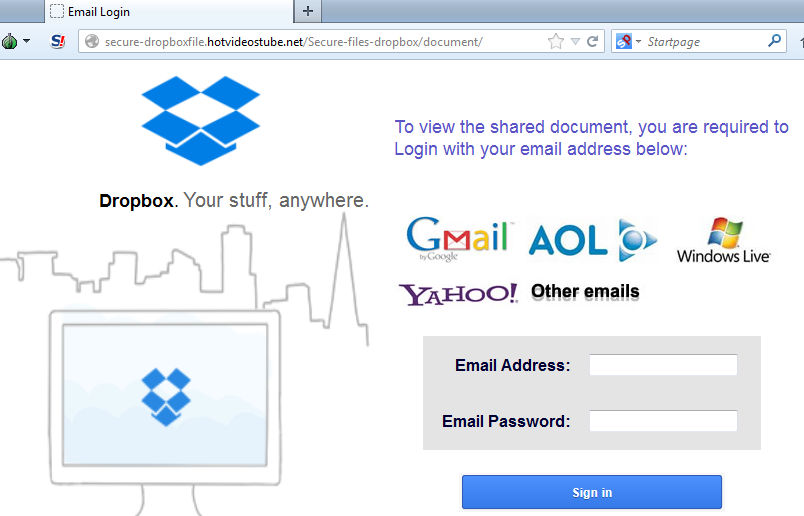Click the large Dropbox logo
Image resolution: width=804 pixels, height=516 pixels.
tap(200, 121)
